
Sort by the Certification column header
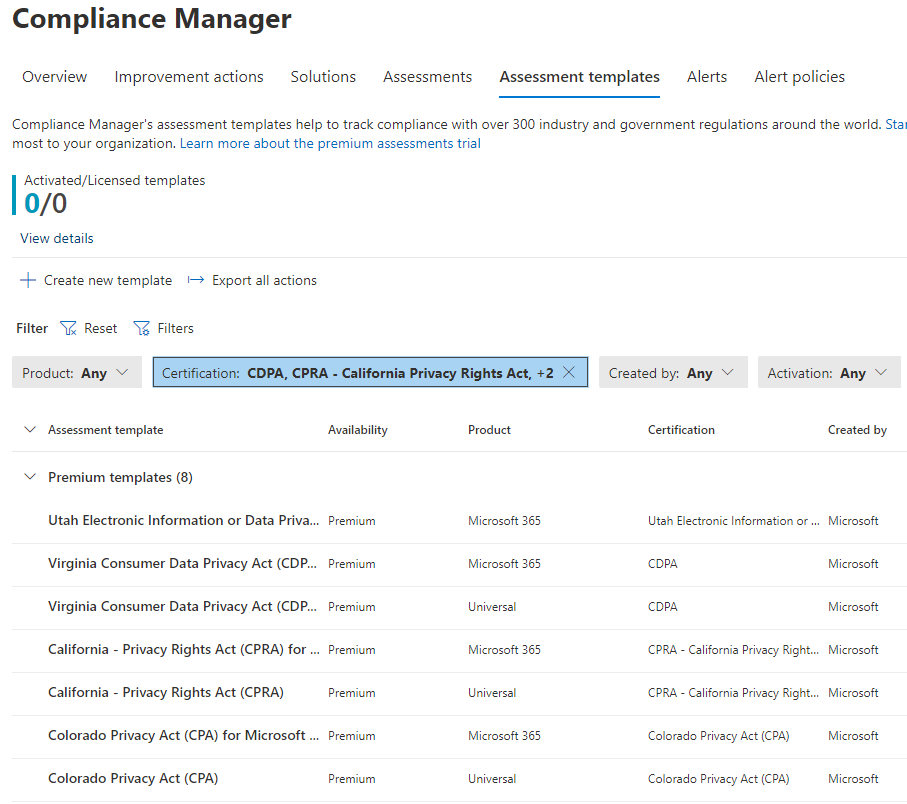coord(681,430)
